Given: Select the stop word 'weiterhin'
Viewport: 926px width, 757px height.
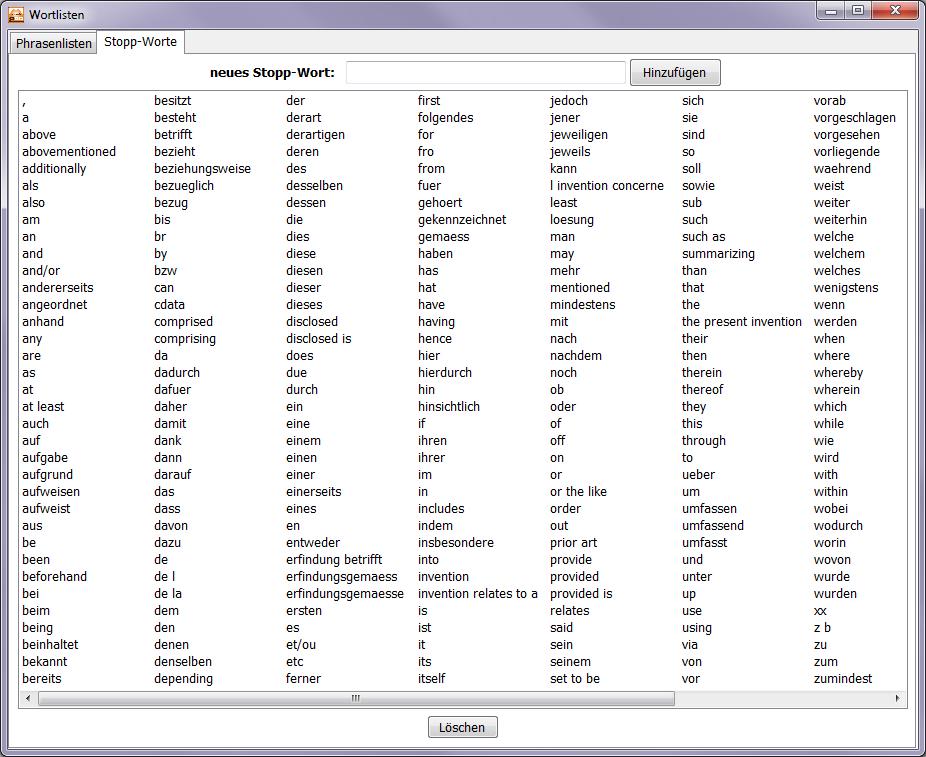Looking at the screenshot, I should [840, 220].
